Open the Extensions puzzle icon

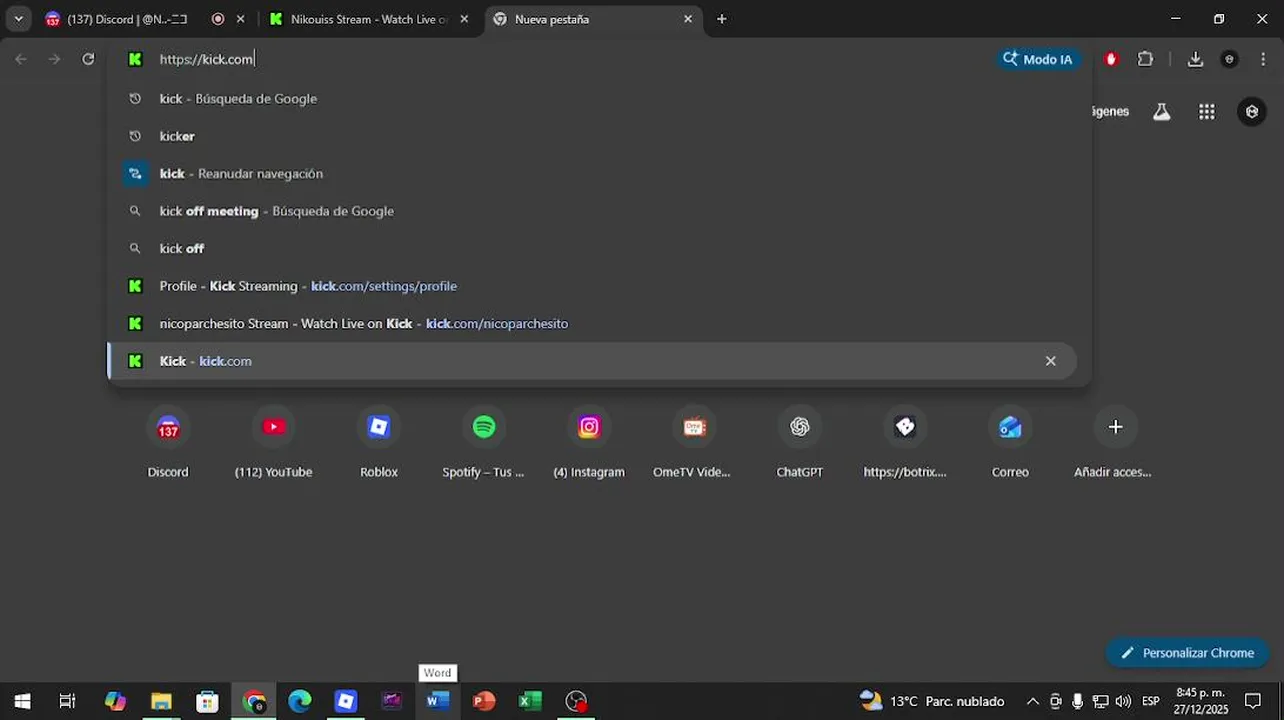1146,59
